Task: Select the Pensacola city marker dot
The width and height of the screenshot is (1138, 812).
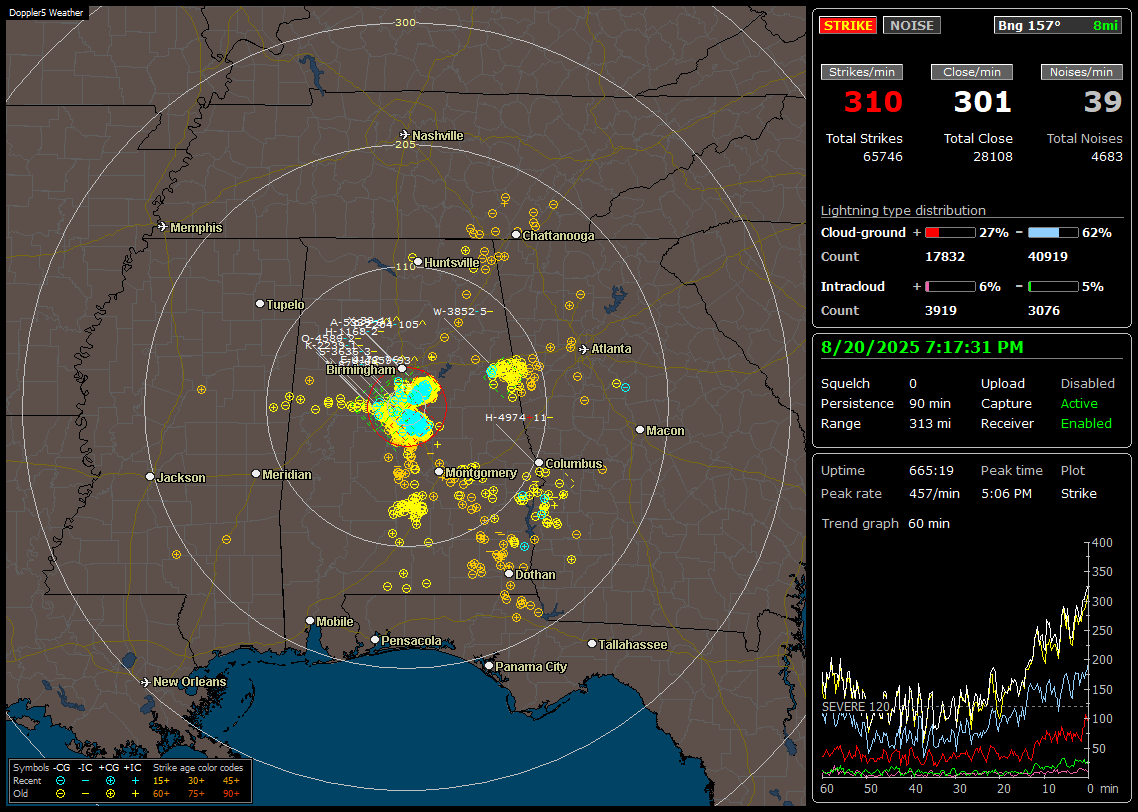Action: [375, 639]
